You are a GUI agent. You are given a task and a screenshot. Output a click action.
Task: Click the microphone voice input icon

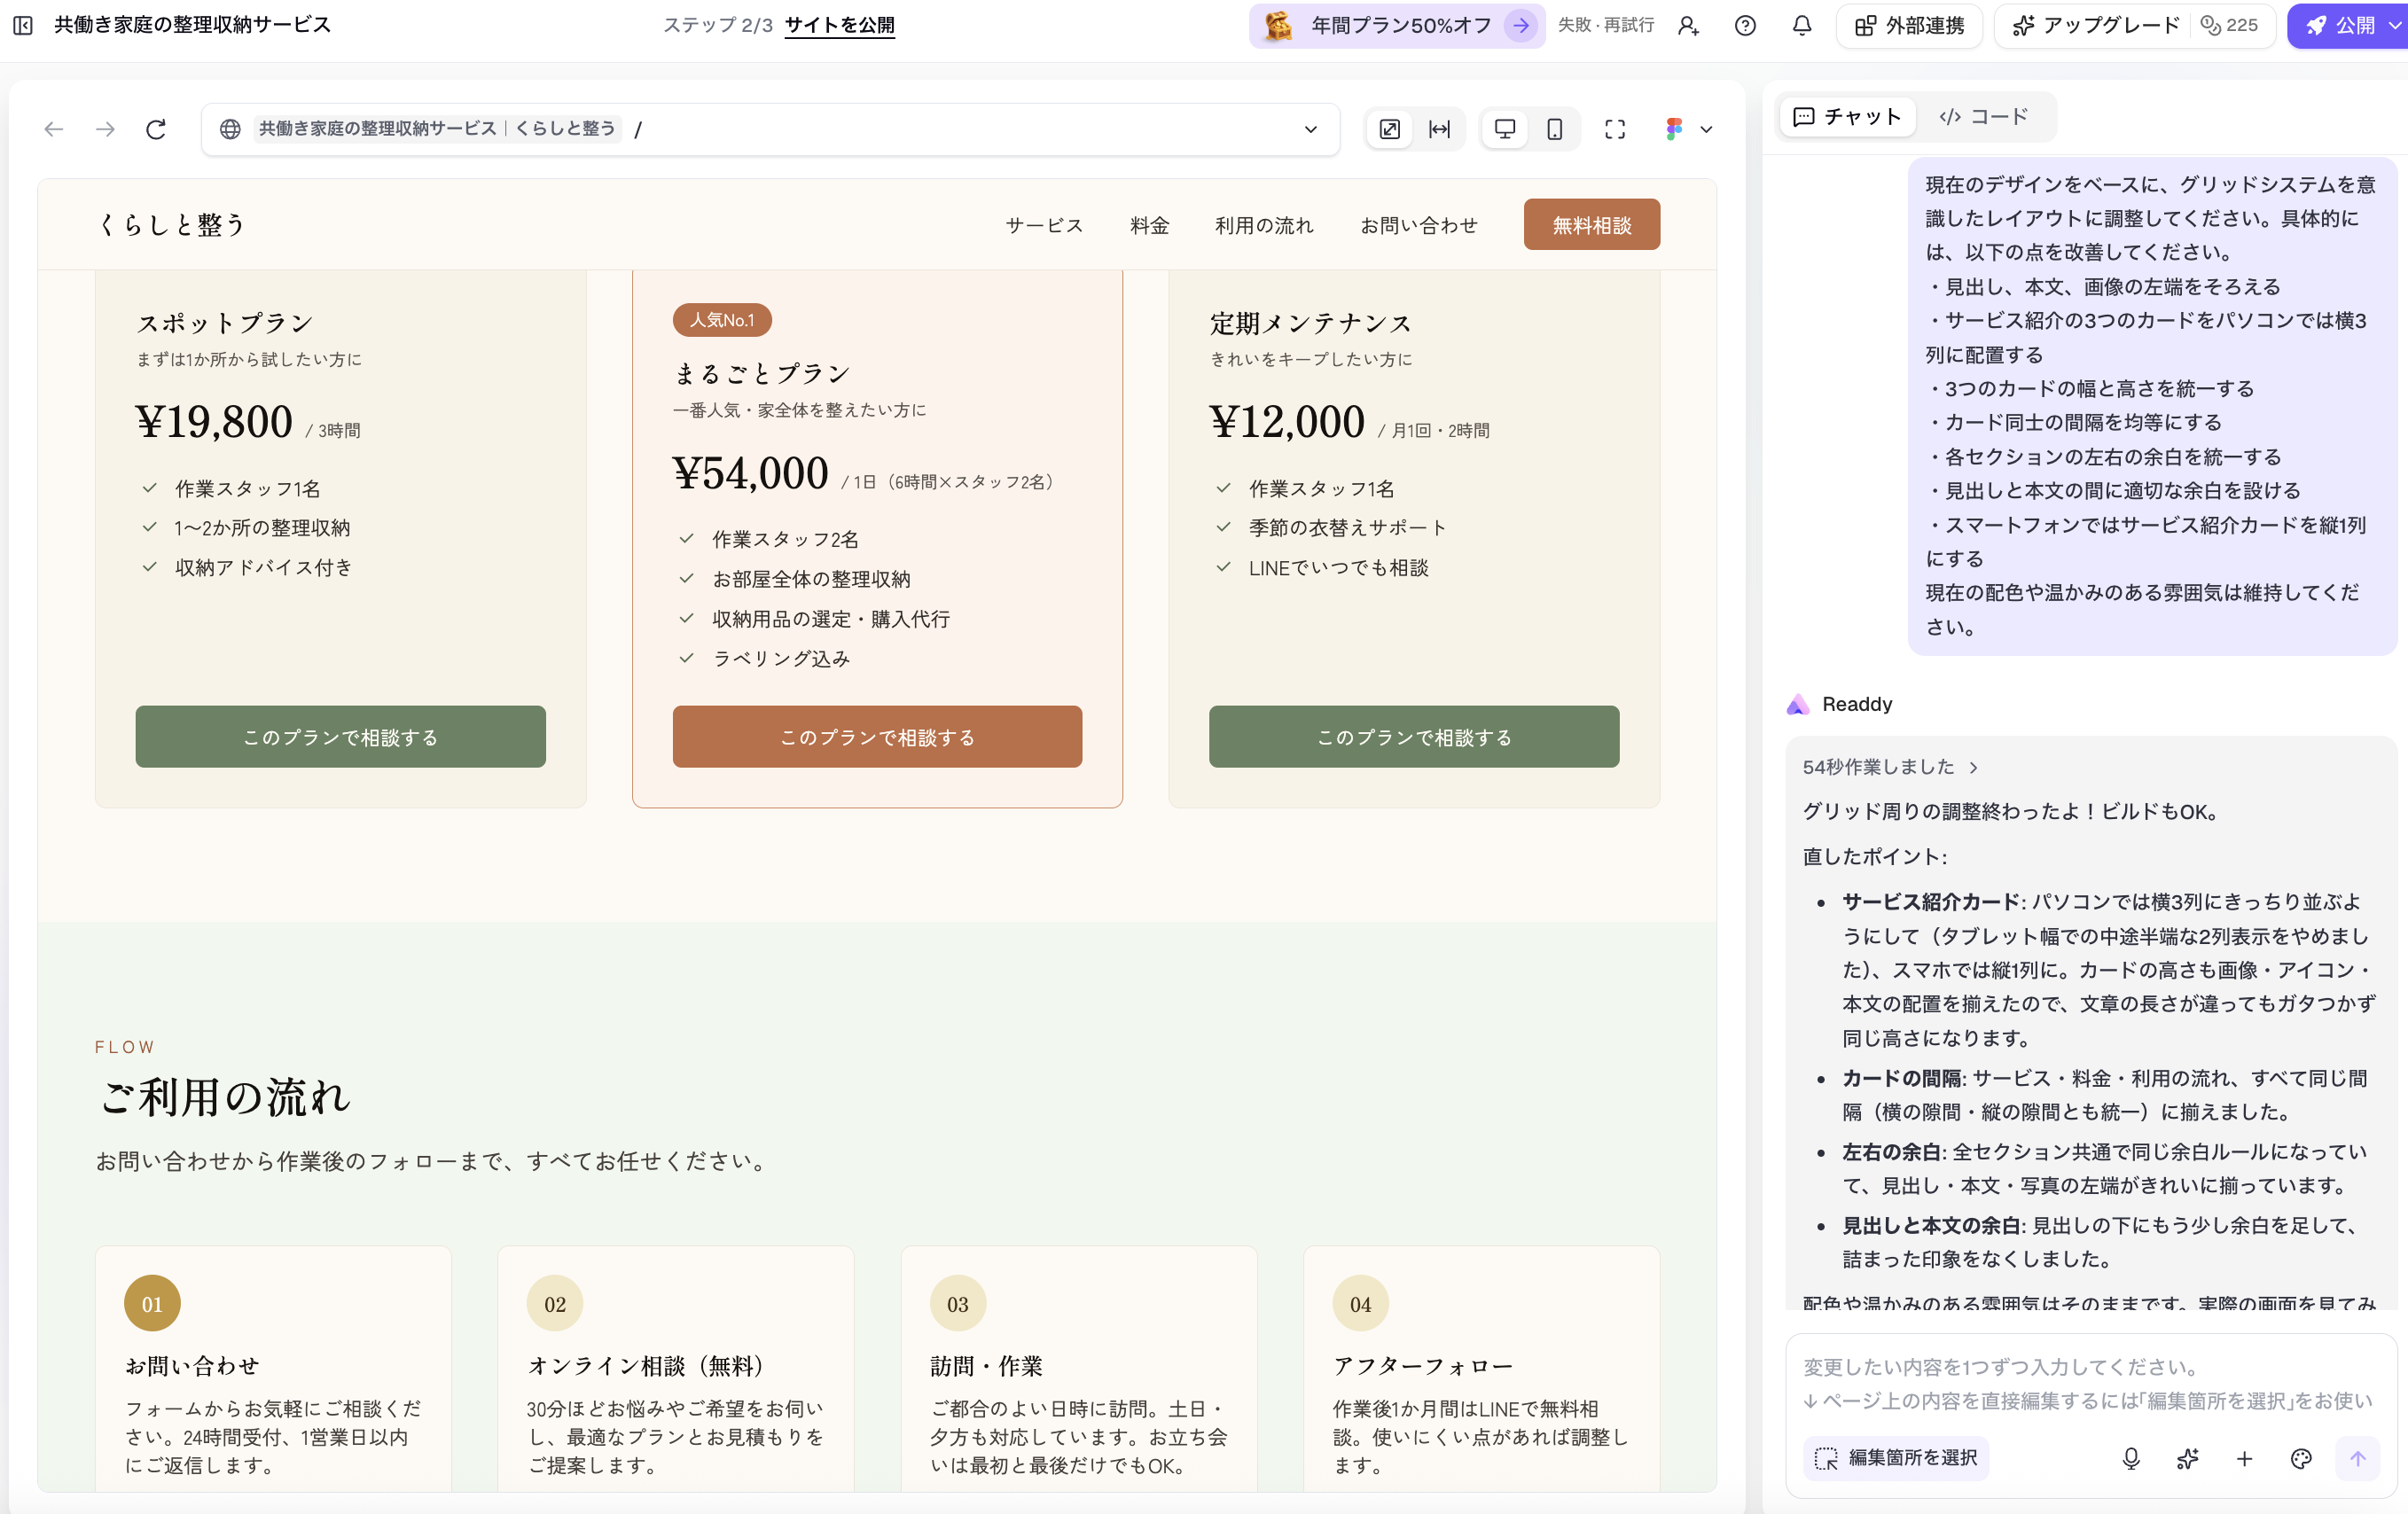[2131, 1459]
